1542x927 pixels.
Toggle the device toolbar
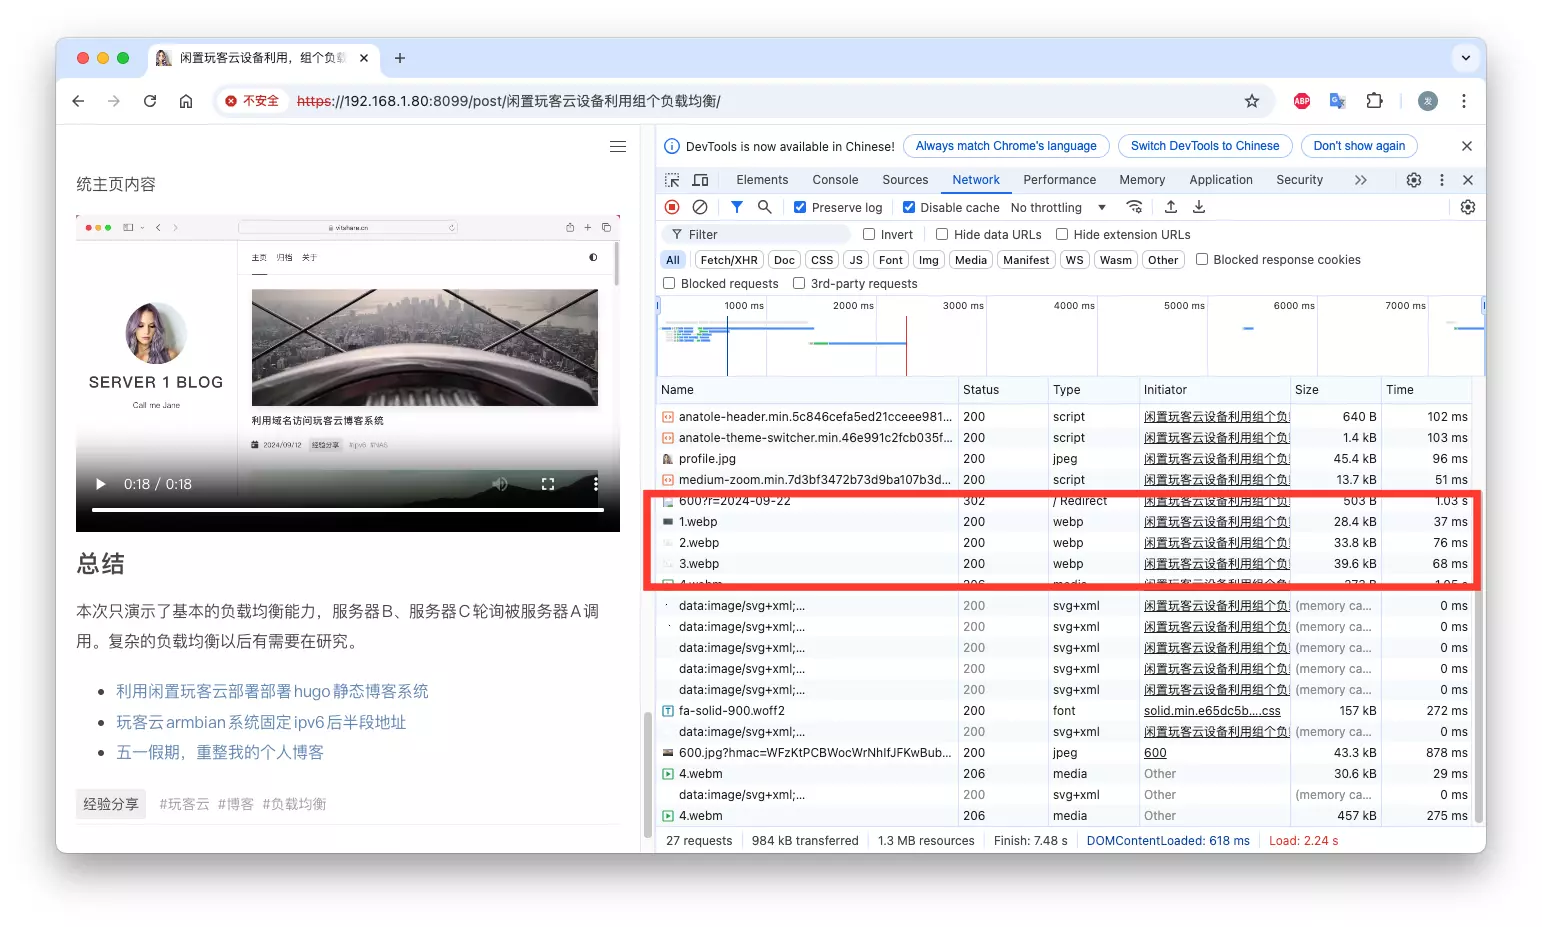(700, 180)
